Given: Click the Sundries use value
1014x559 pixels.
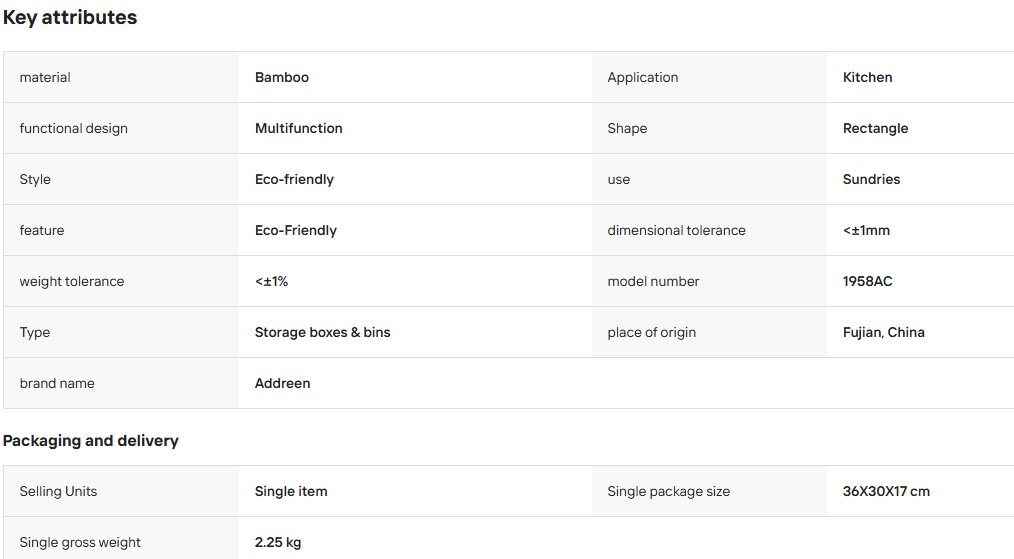Looking at the screenshot, I should coord(871,179).
